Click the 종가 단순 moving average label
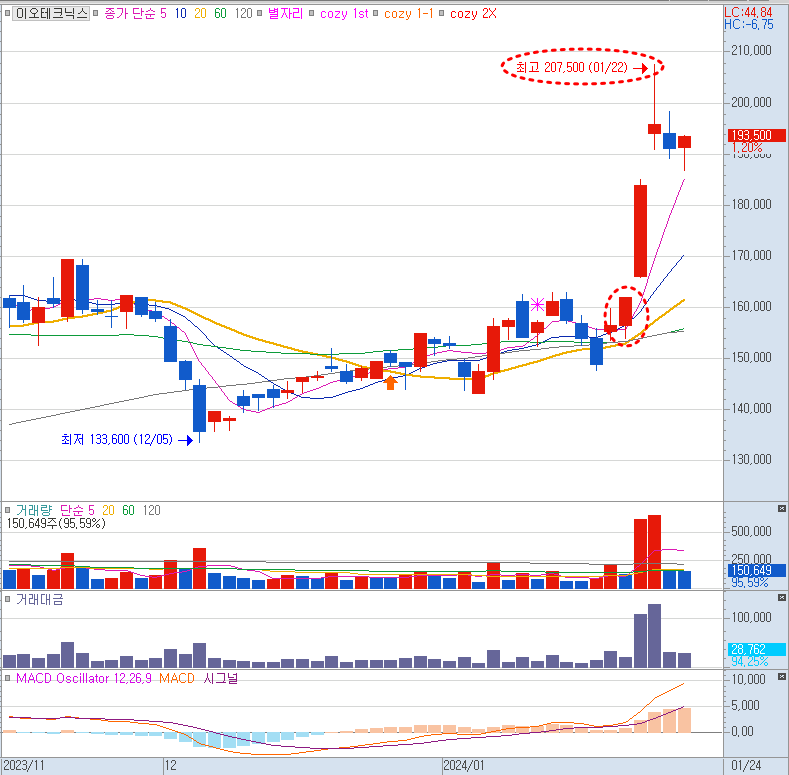This screenshot has height=775, width=789. (130, 14)
